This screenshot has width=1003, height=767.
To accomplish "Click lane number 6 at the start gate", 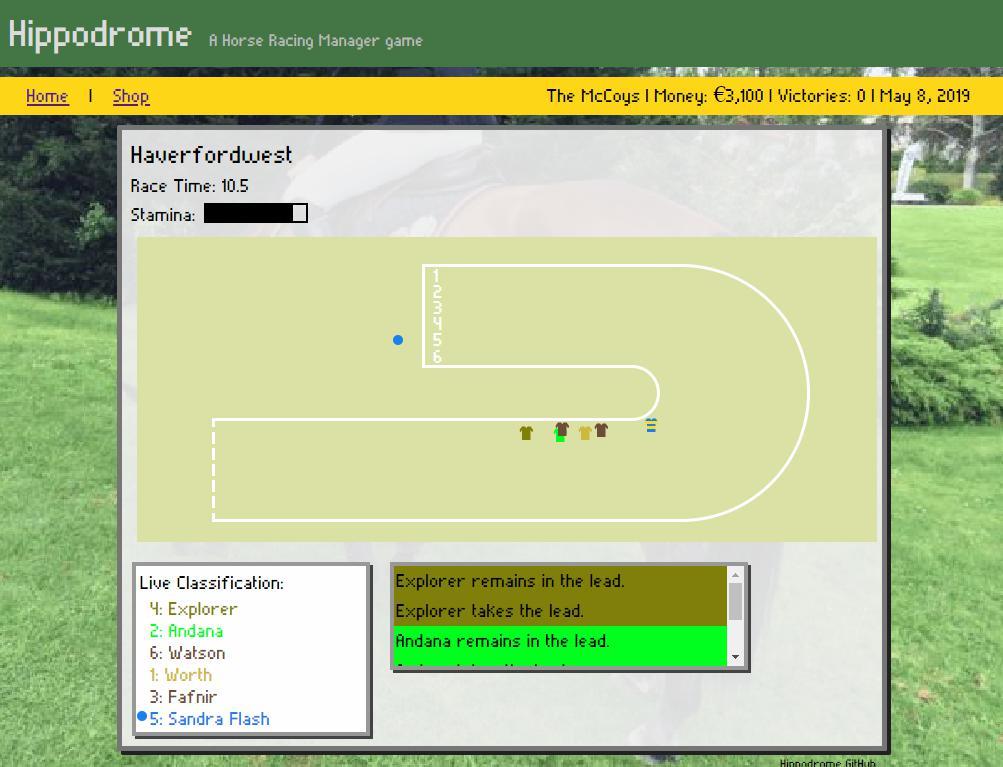I will pyautogui.click(x=436, y=356).
